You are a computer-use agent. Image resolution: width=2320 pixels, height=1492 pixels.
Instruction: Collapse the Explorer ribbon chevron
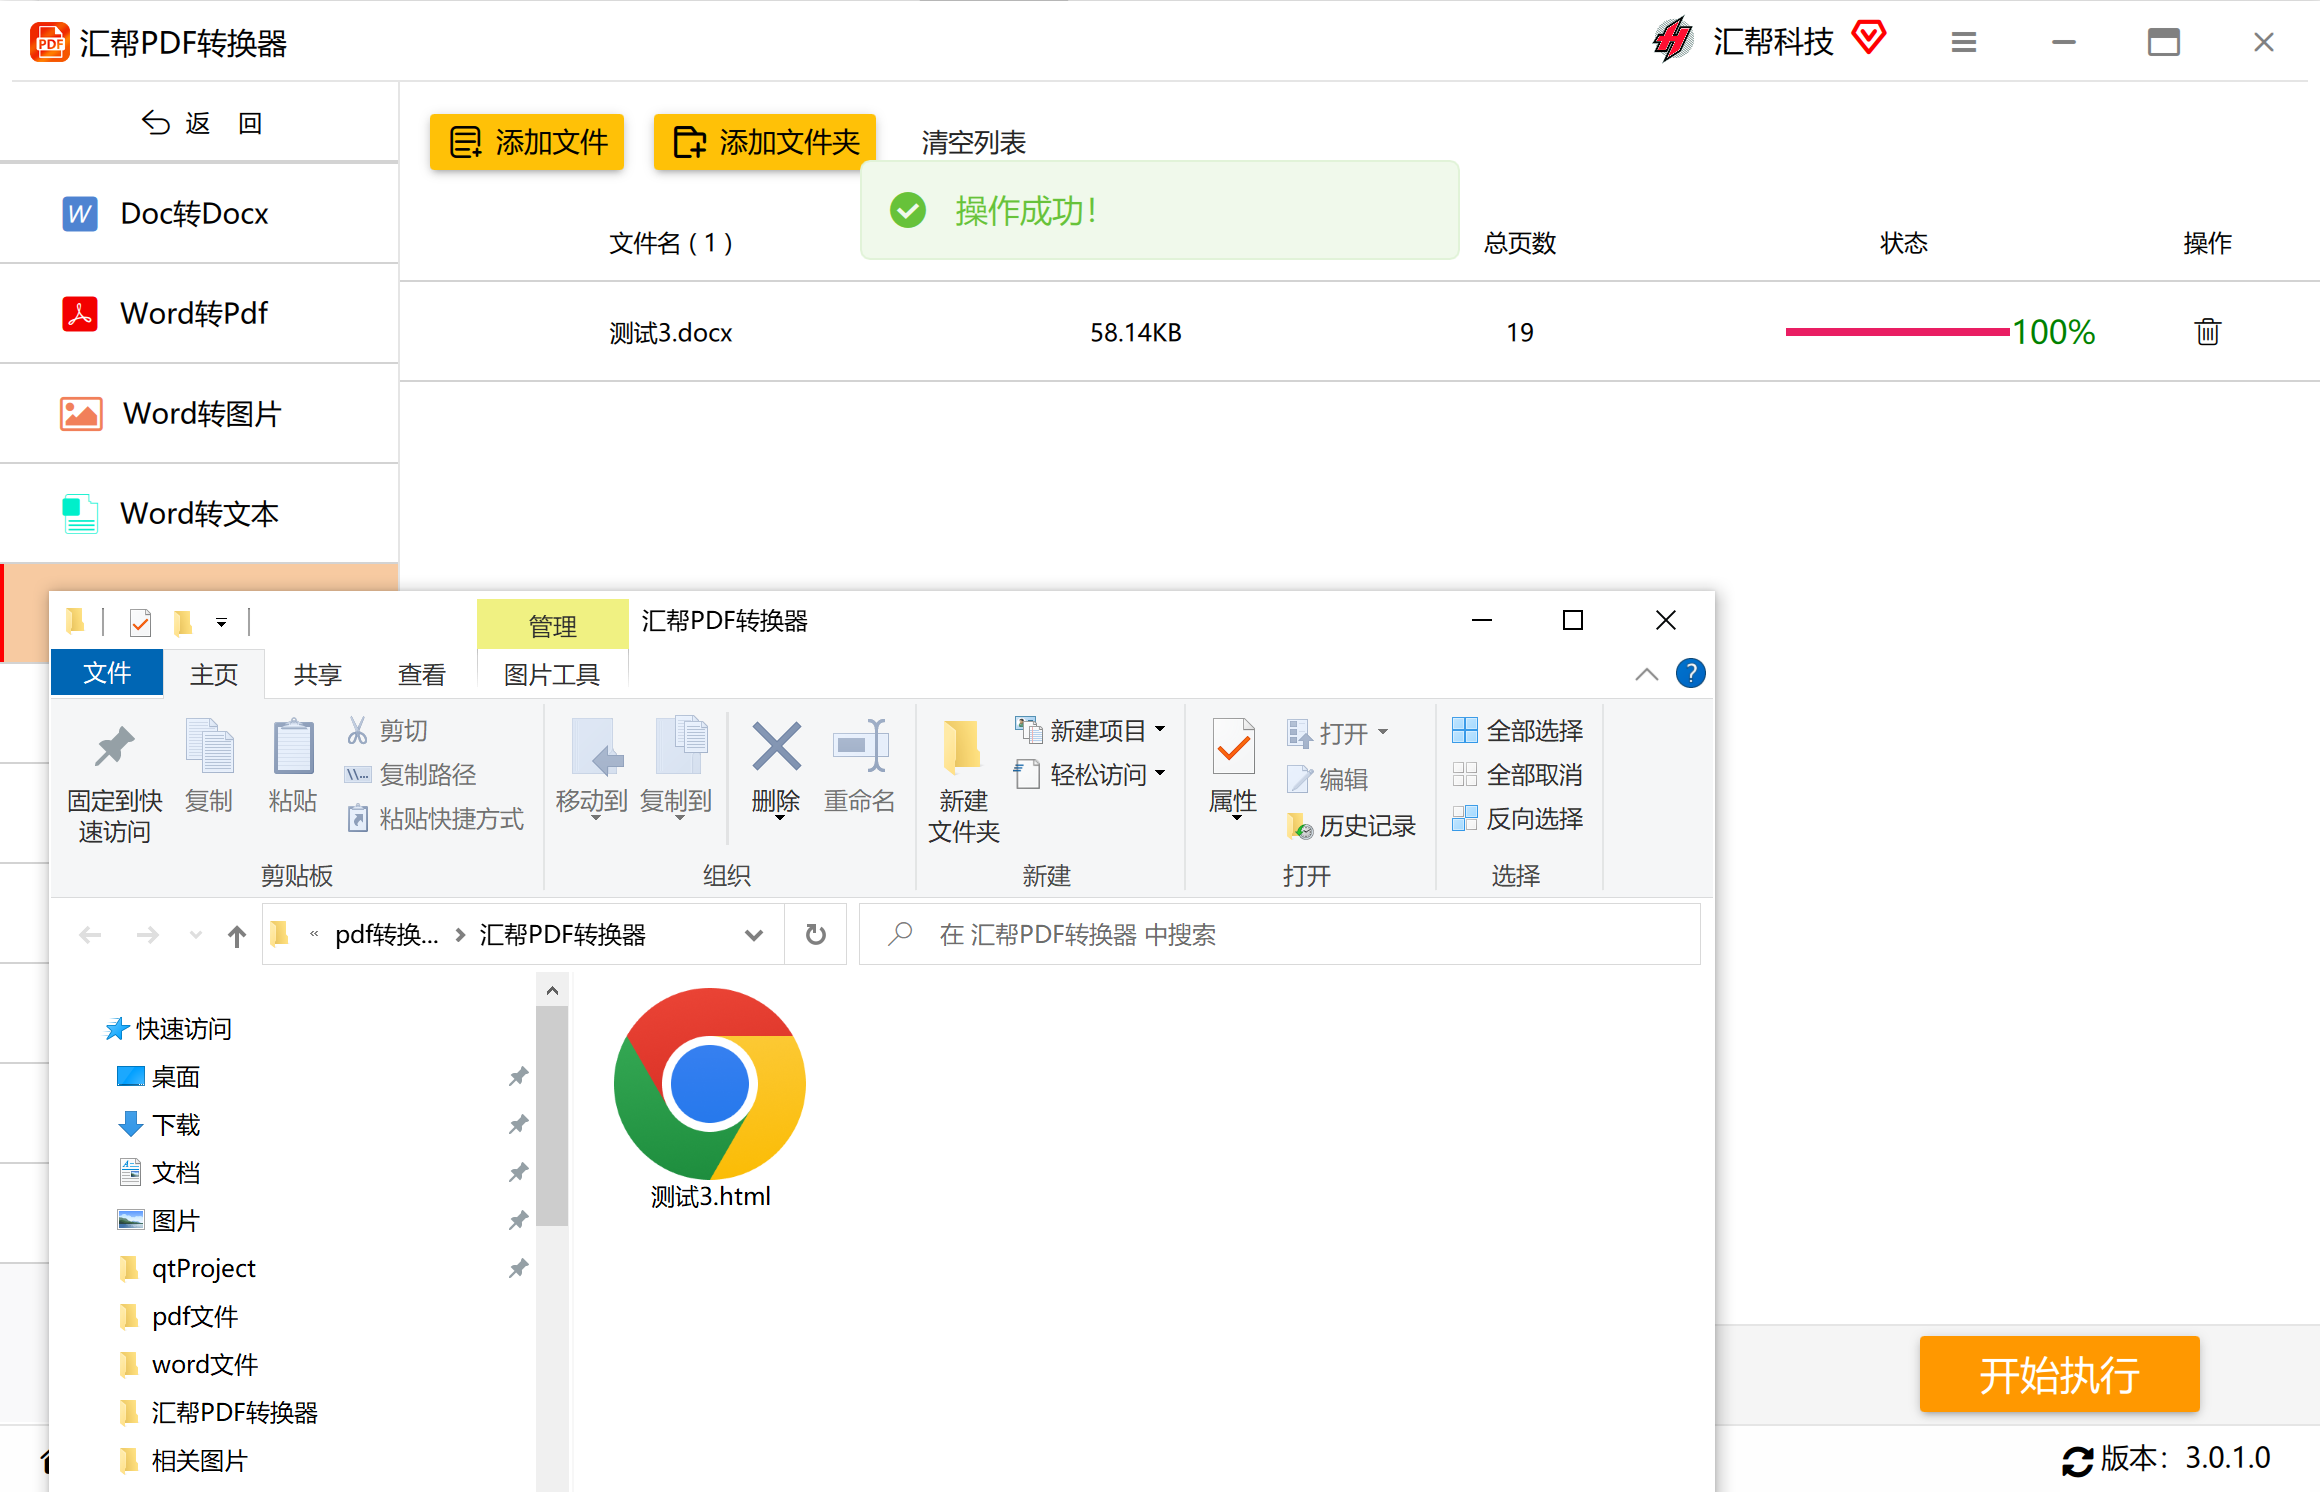(x=1646, y=674)
